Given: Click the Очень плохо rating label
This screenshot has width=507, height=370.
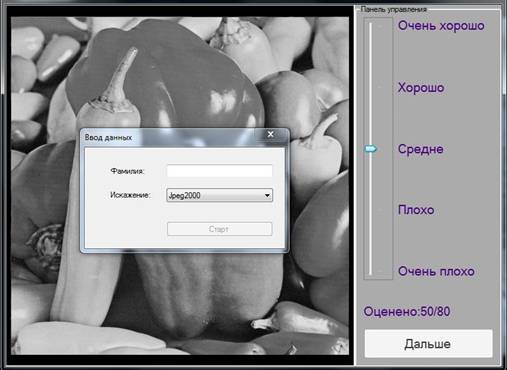Looking at the screenshot, I should 436,271.
